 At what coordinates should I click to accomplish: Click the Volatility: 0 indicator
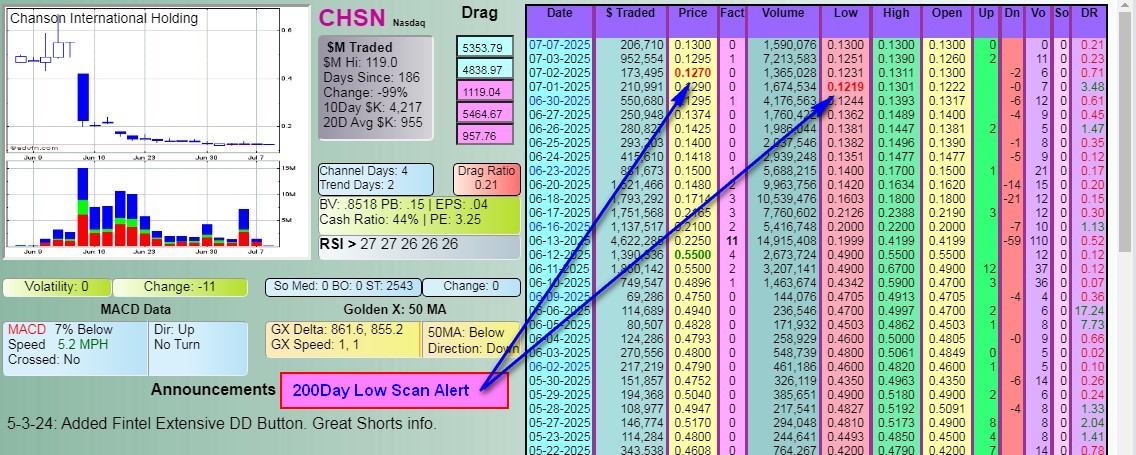tap(57, 287)
